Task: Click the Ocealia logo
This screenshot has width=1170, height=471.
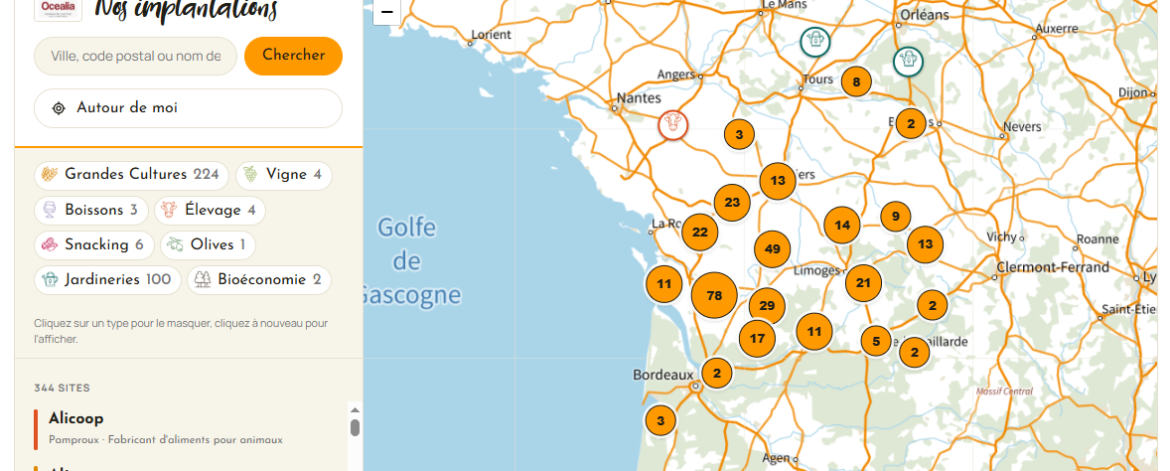Action: (57, 9)
